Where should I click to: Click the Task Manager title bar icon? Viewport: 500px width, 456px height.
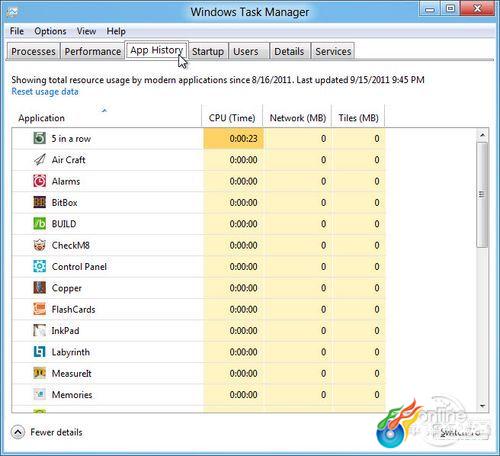[x=12, y=12]
